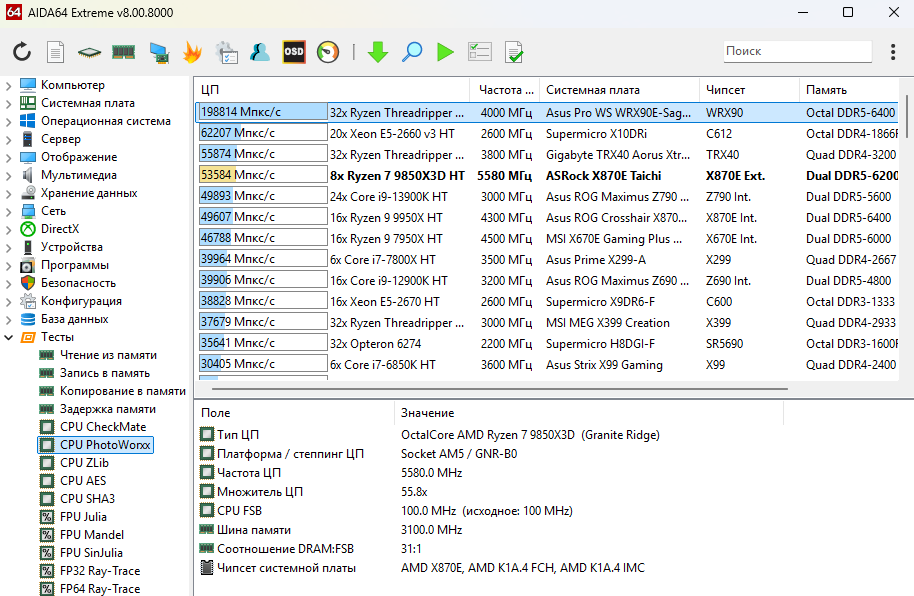Viewport: 914px width, 596px height.
Task: Click the CPU chip toolbar icon
Action: (x=89, y=52)
